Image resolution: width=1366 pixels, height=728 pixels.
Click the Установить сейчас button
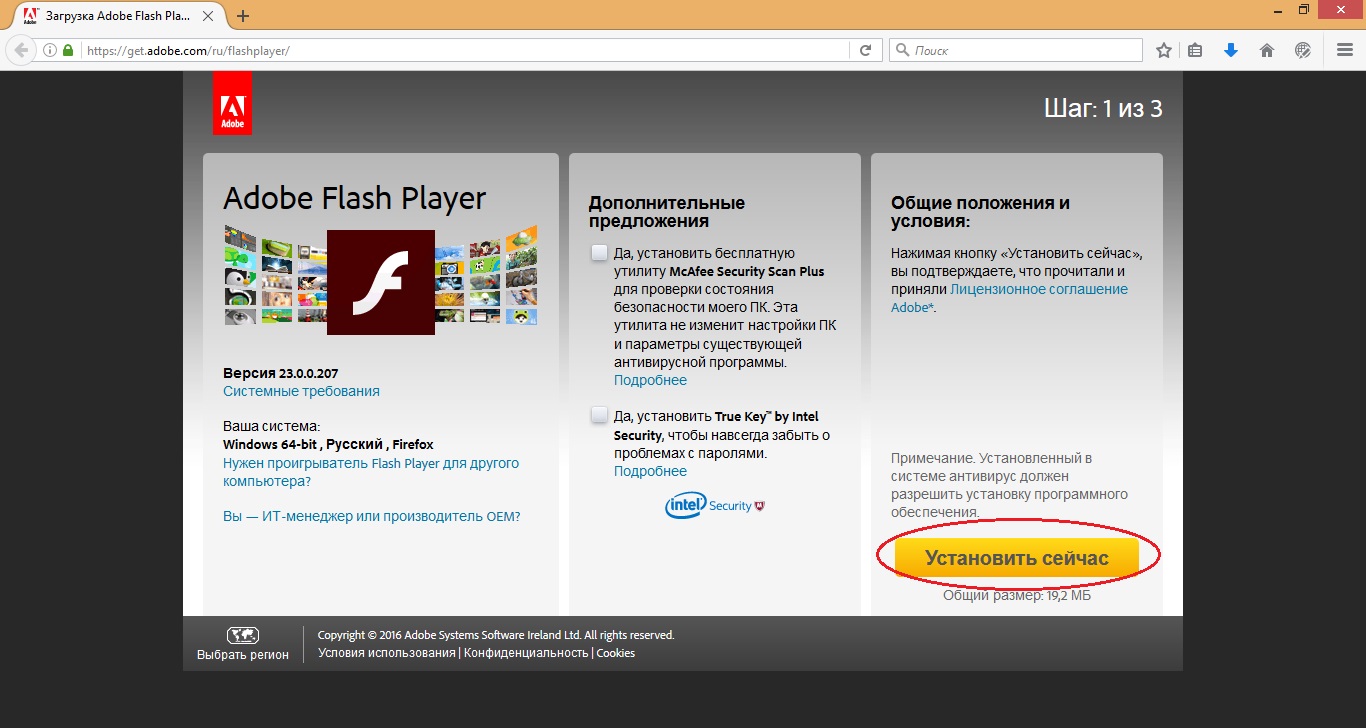click(x=1017, y=558)
